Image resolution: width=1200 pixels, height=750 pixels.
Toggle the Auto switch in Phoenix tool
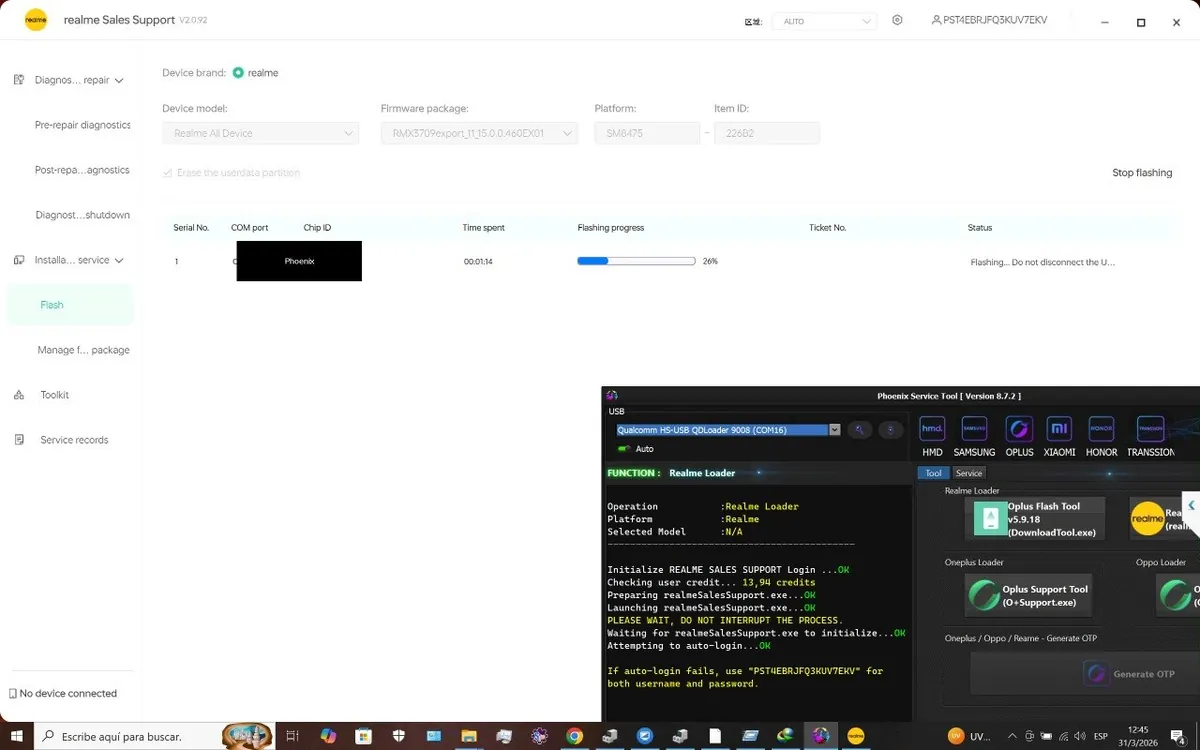(625, 449)
